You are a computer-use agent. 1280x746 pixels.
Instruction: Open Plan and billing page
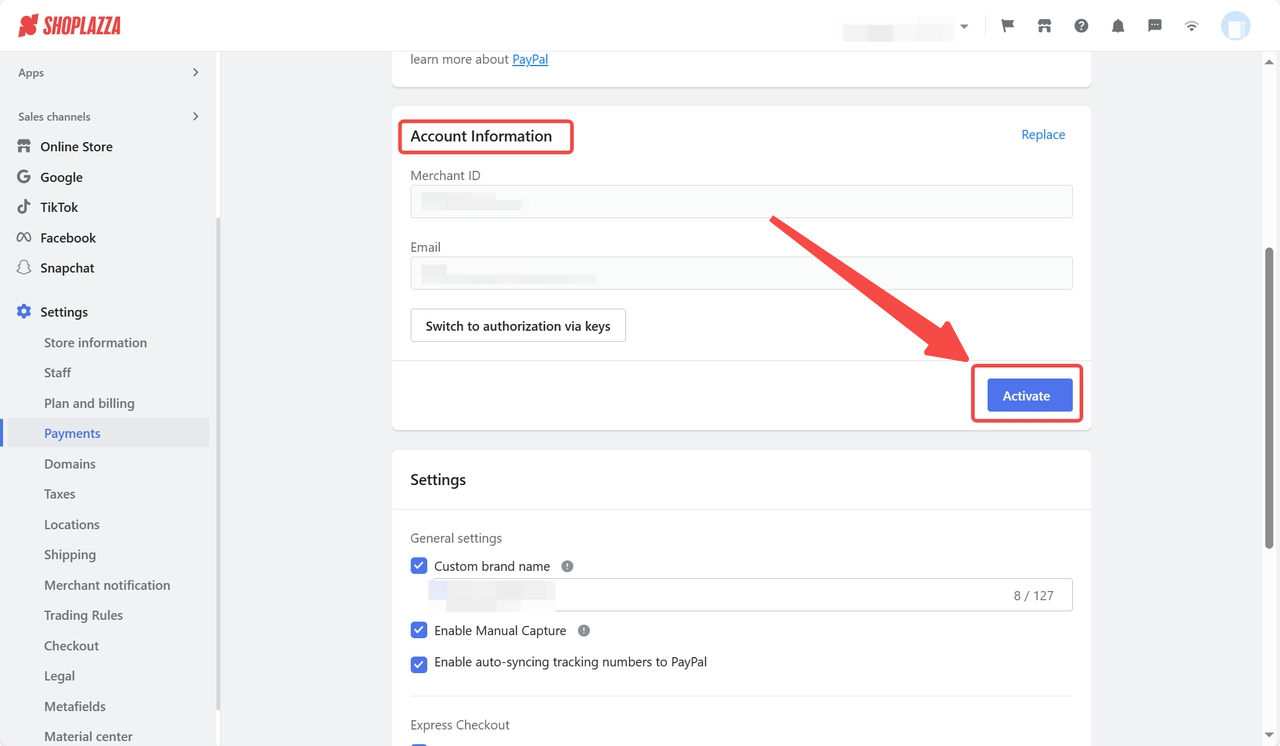pyautogui.click(x=89, y=403)
